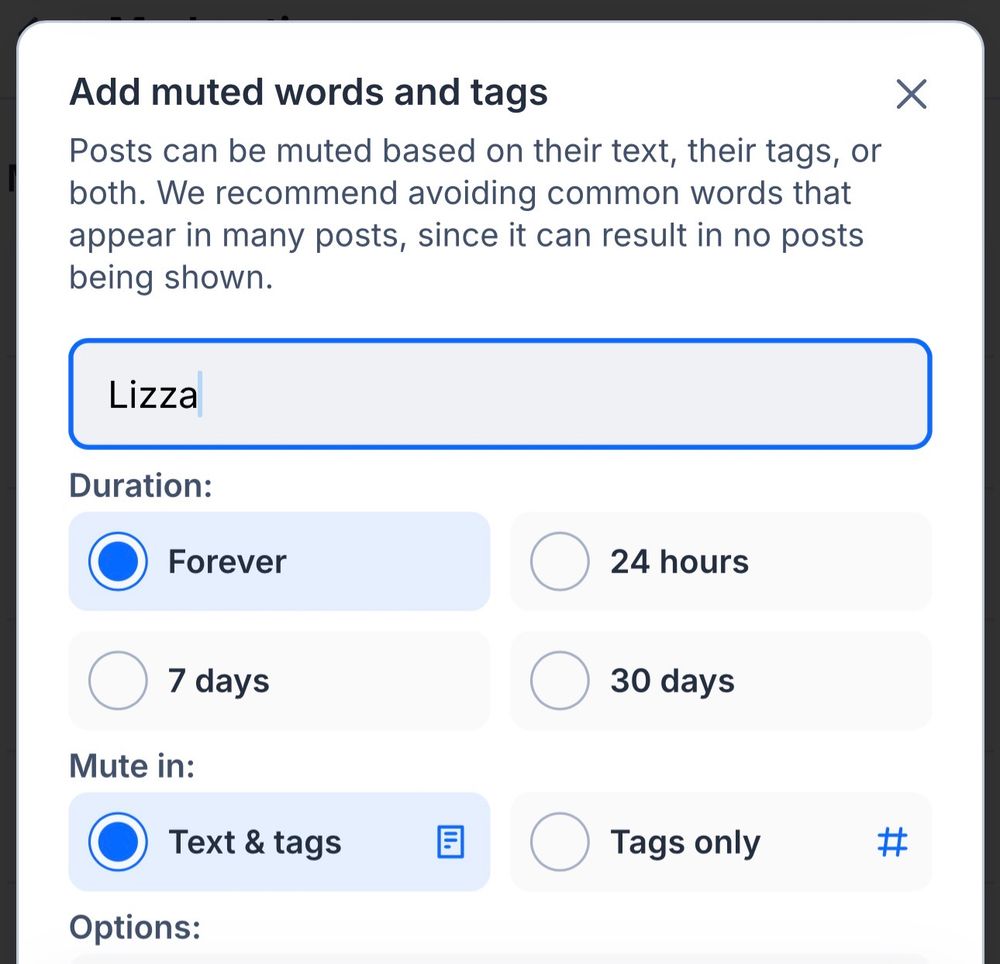Click the hashtag icon beside Tags only
Screen dimensions: 1000x964
click(x=891, y=842)
